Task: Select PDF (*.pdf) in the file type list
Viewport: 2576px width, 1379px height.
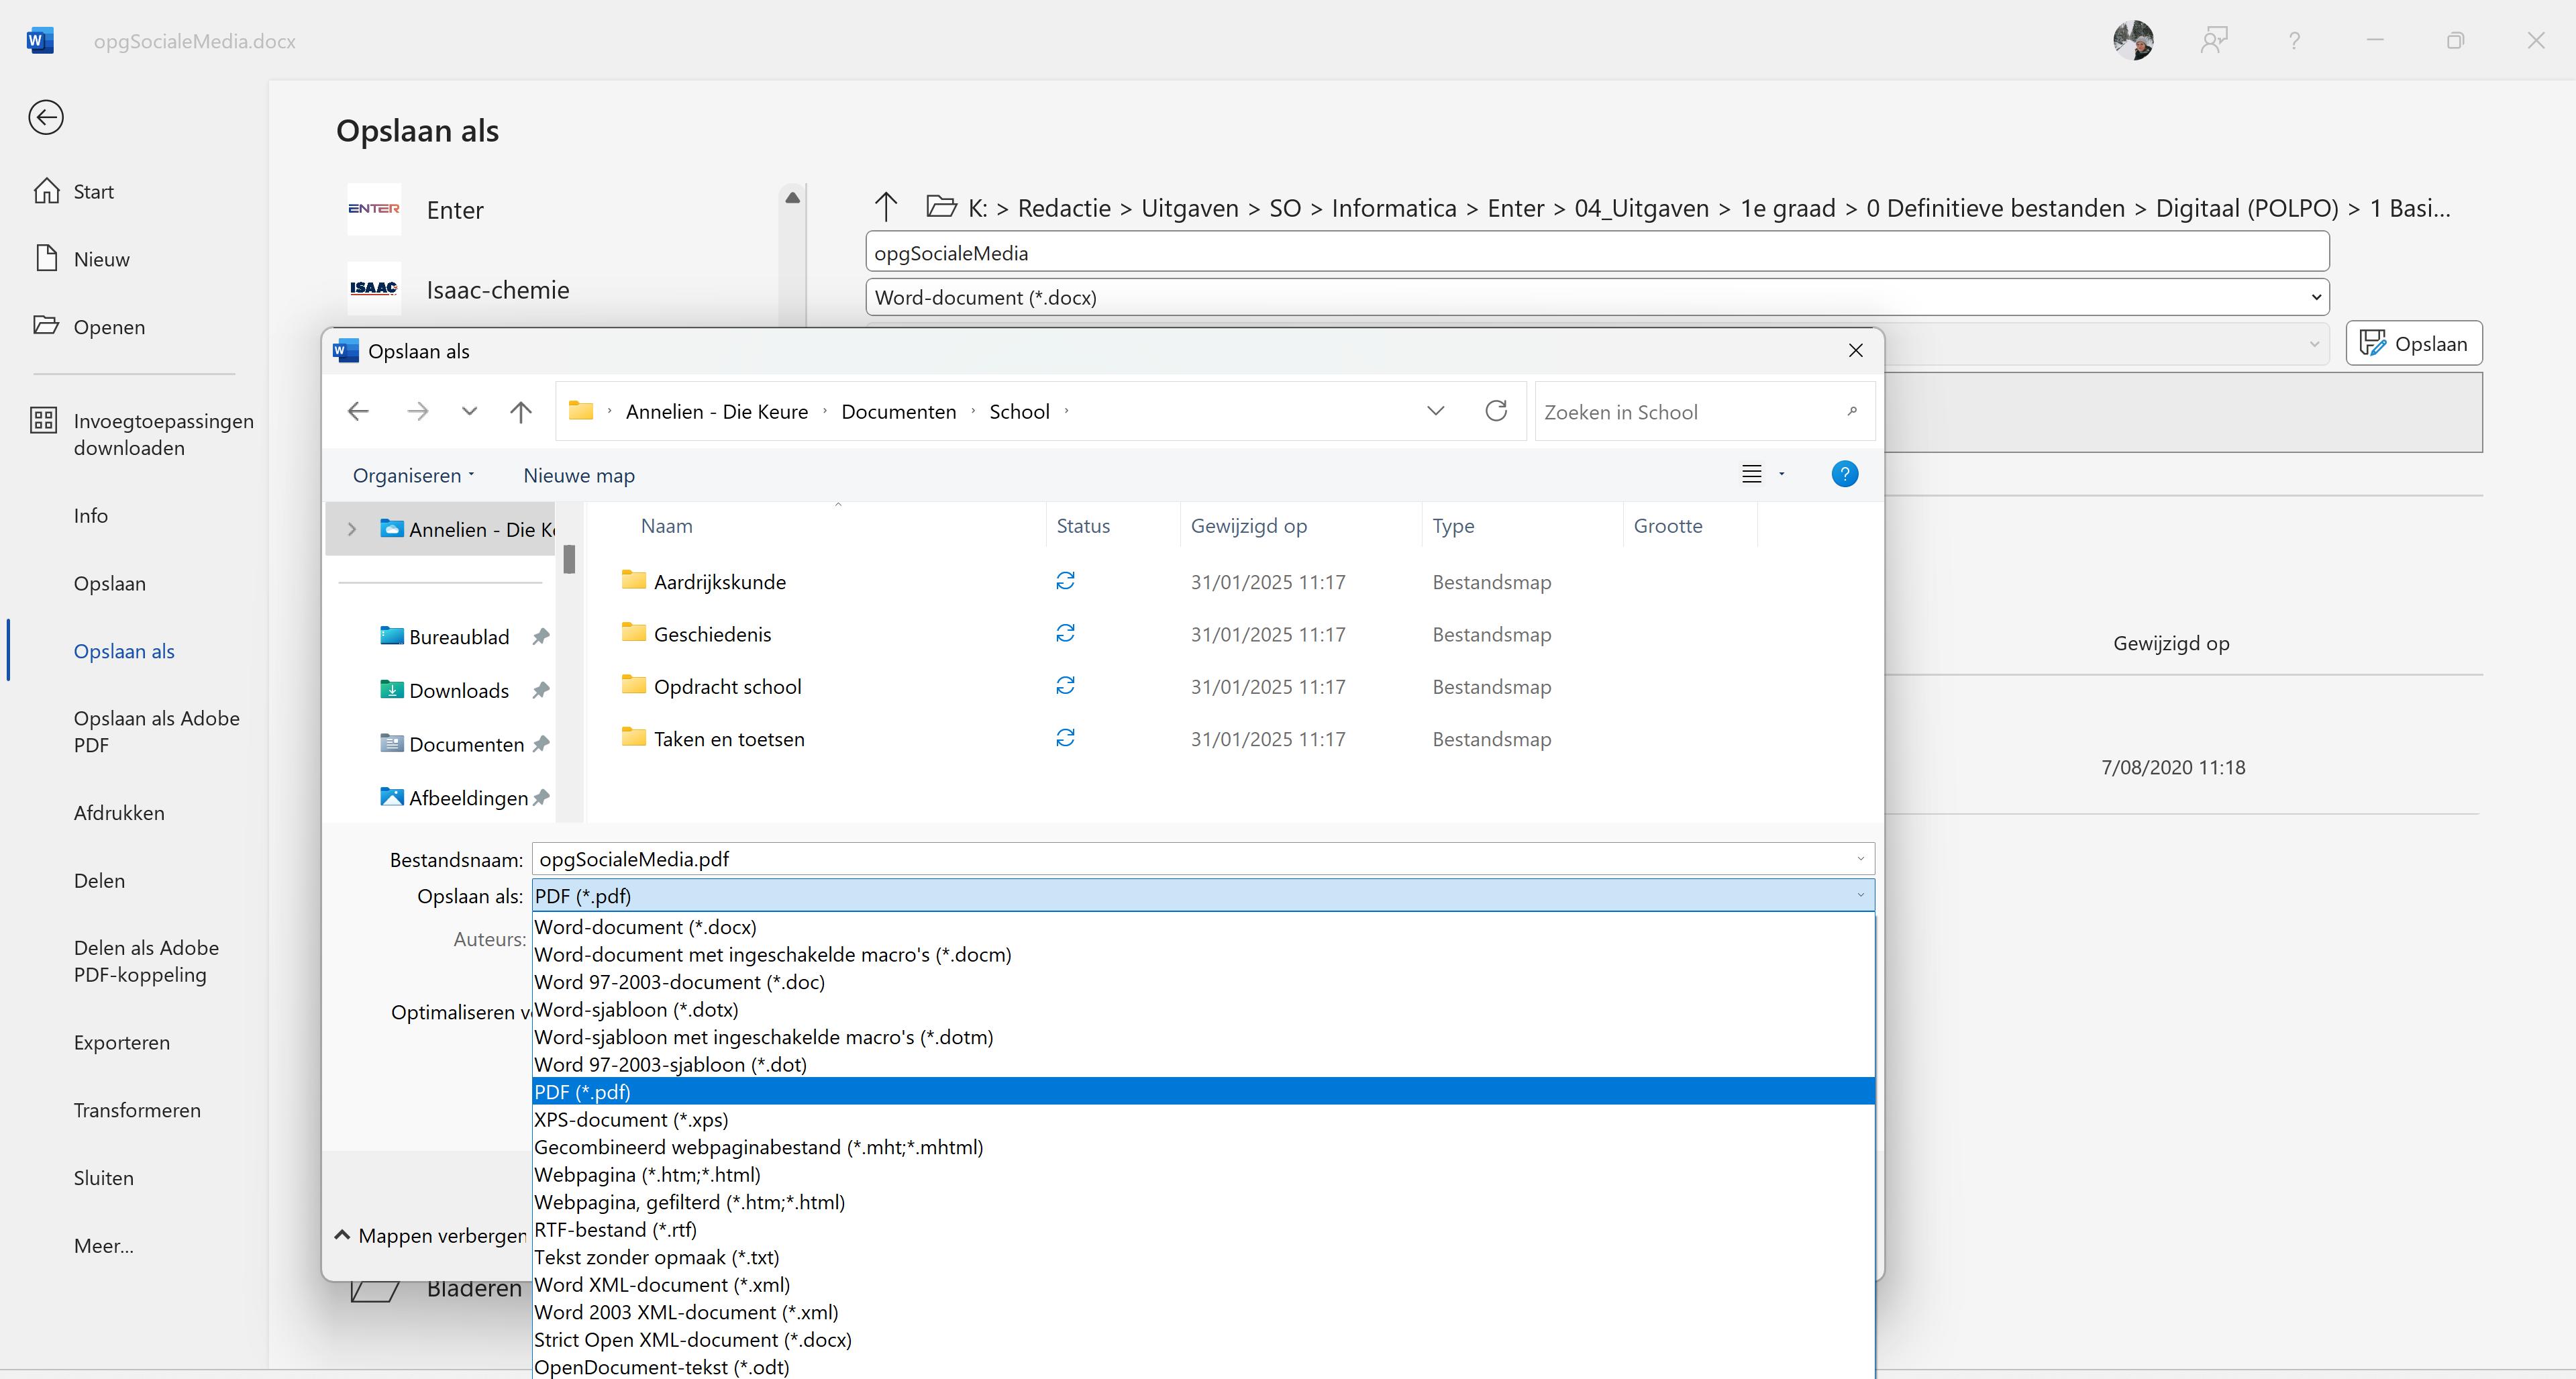Action: 583,1092
